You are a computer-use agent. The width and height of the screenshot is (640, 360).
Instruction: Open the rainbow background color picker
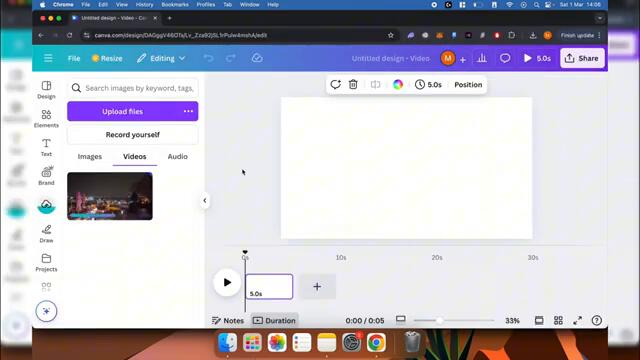tap(398, 84)
